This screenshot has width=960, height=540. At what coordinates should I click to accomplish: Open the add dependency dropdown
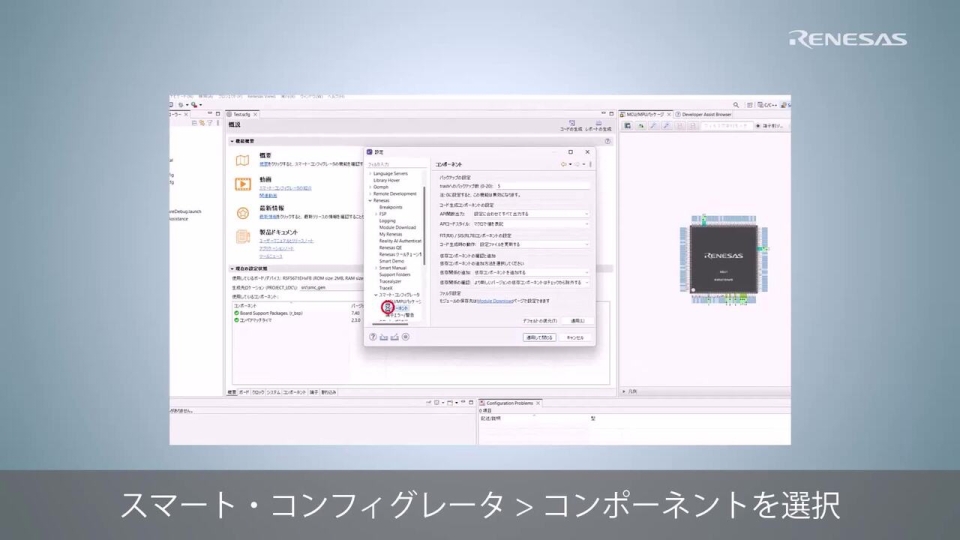coord(531,272)
